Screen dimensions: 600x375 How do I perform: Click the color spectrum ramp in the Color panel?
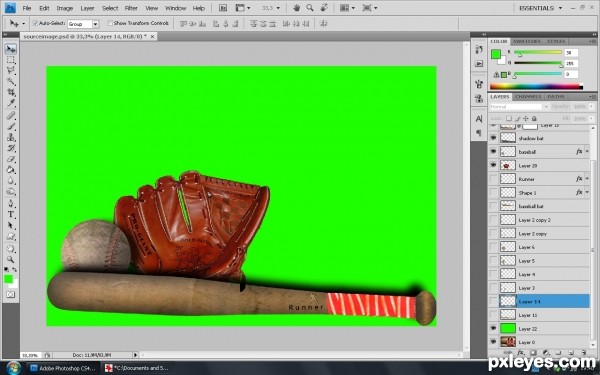pos(536,86)
